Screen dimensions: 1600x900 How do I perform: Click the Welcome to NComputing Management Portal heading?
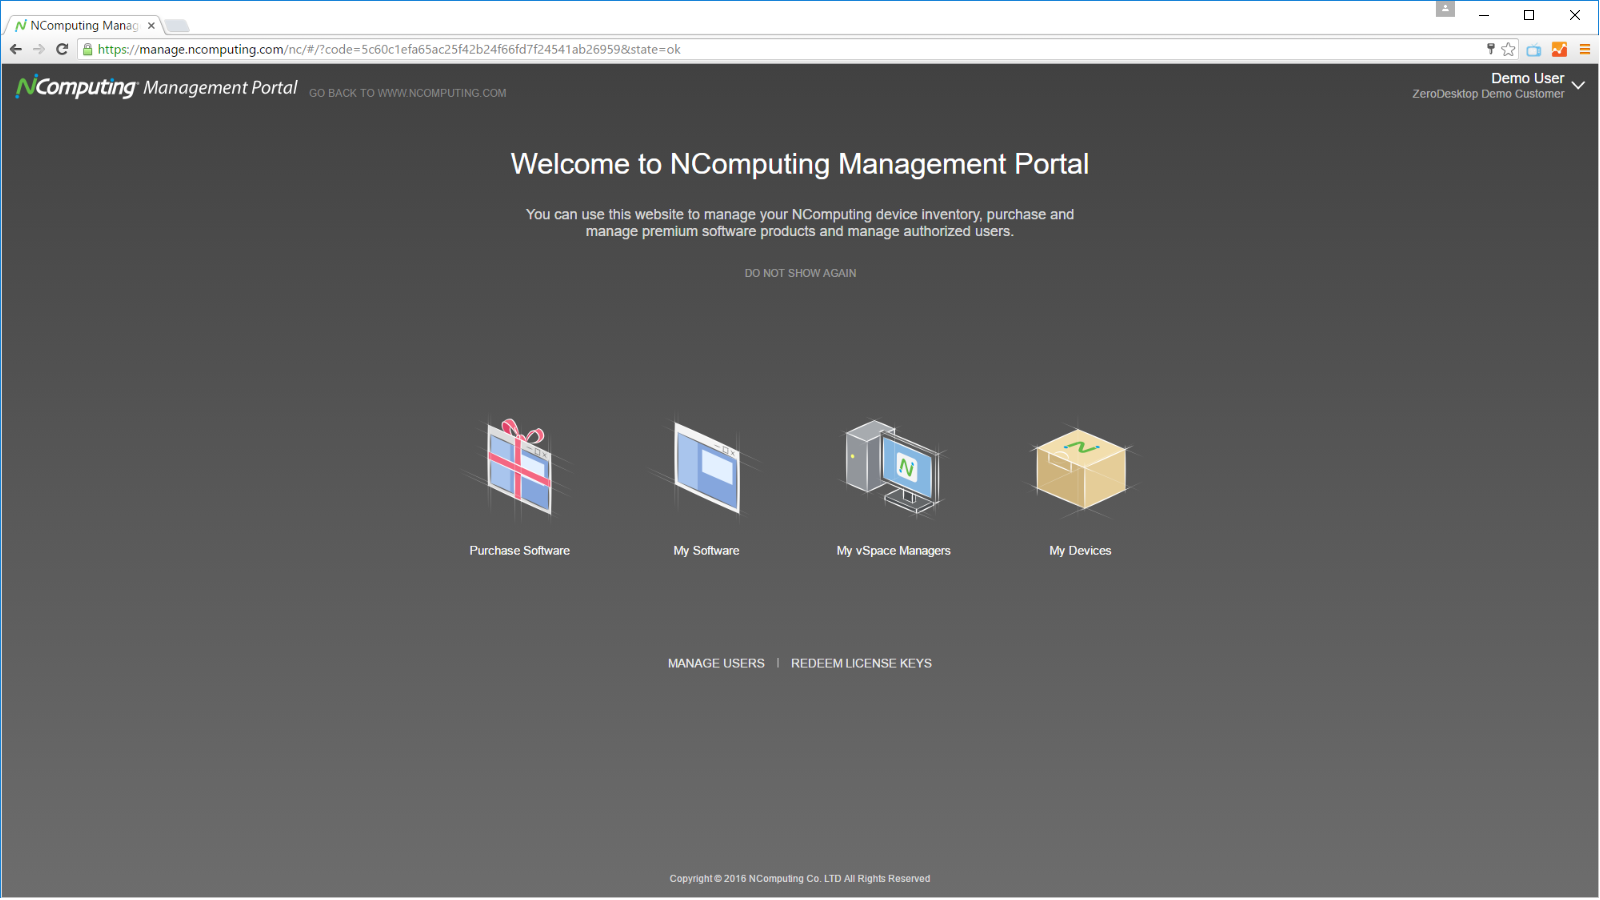(x=800, y=164)
